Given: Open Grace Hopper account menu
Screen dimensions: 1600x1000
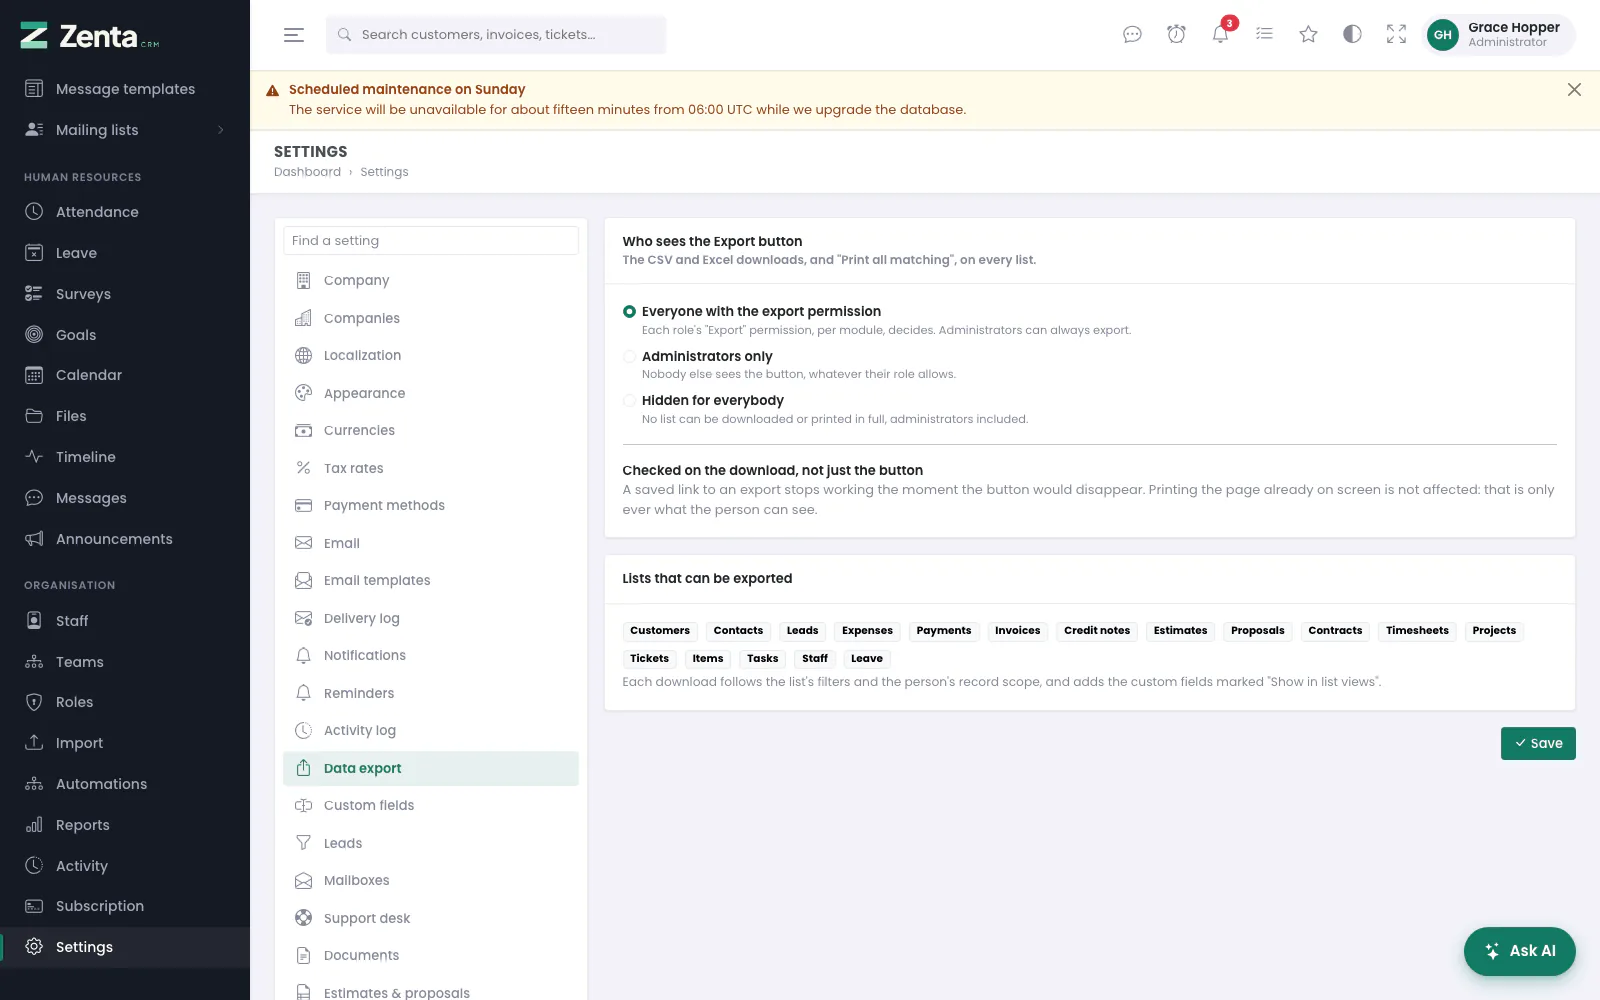Looking at the screenshot, I should pos(1498,35).
